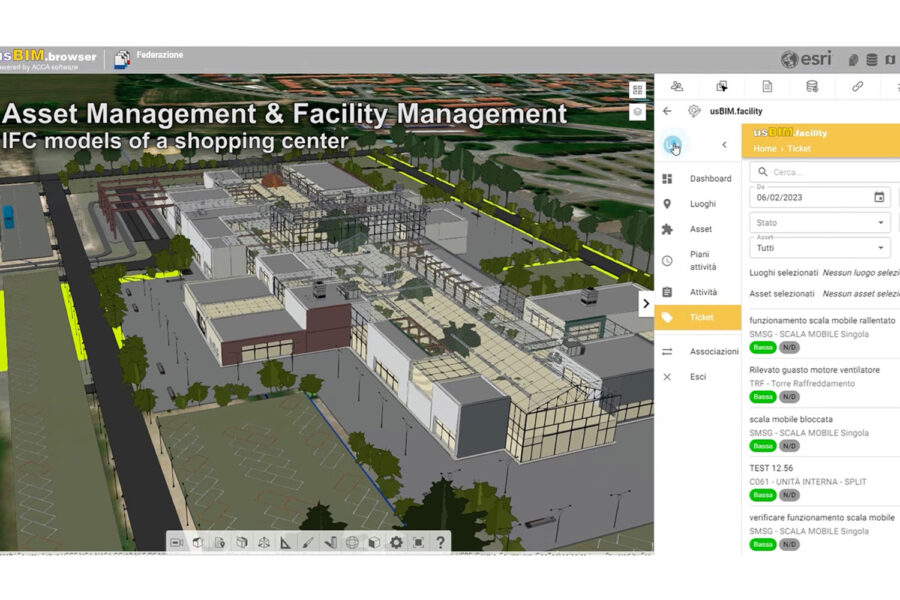This screenshot has height=600, width=900.
Task: Open the Asset Tutti dropdown
Action: pyautogui.click(x=820, y=247)
